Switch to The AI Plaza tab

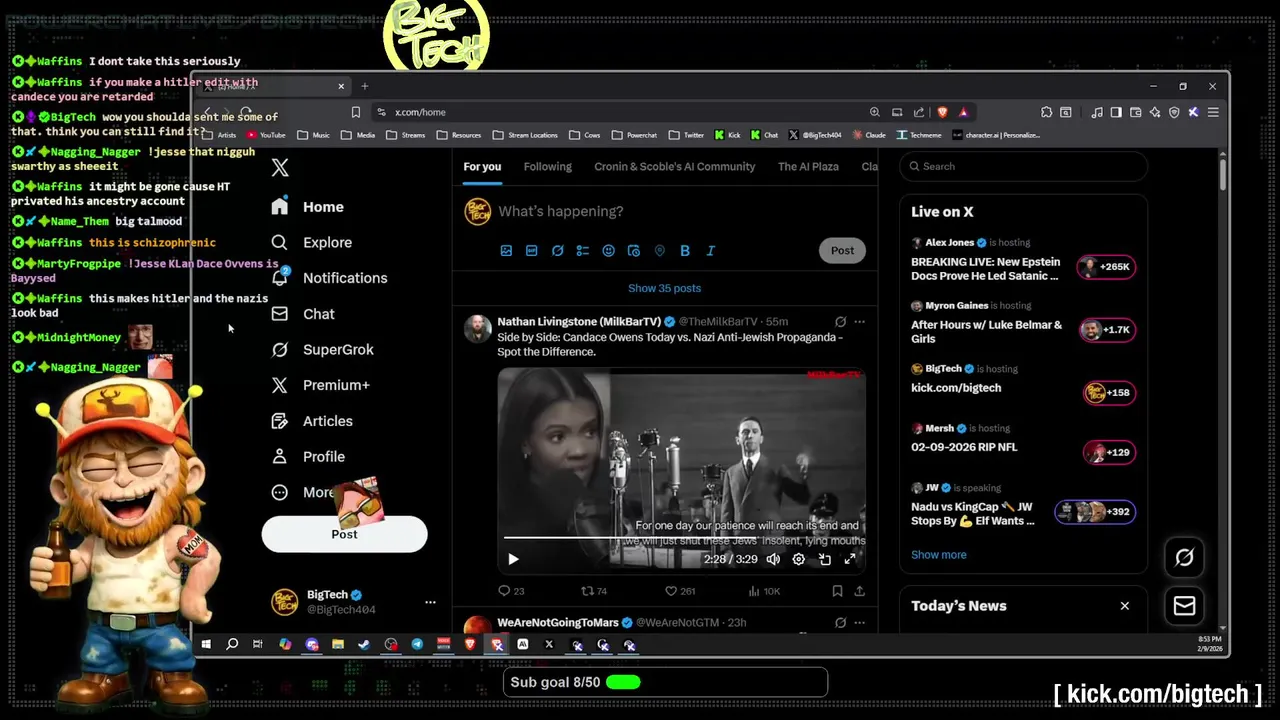pos(808,167)
